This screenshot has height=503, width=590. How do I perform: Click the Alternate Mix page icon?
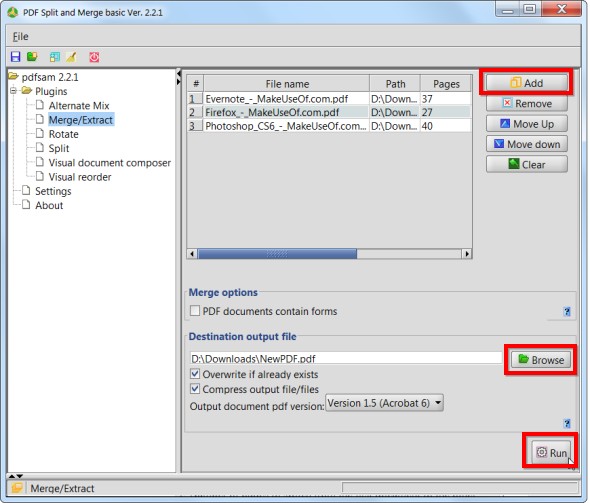pos(40,105)
